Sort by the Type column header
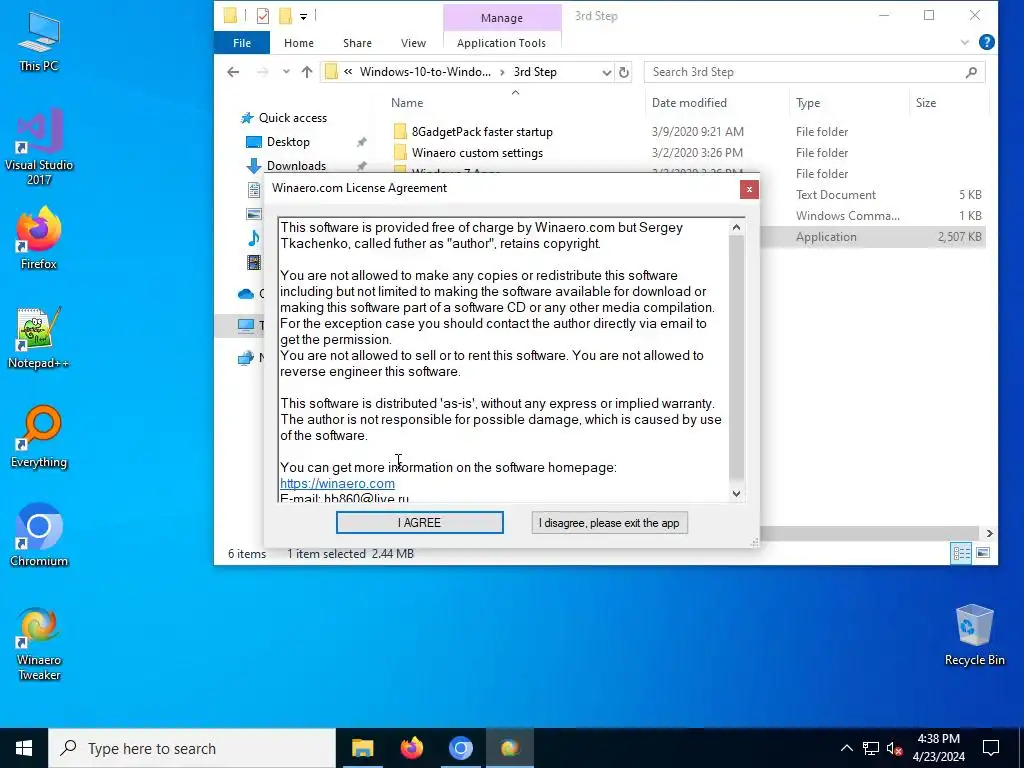This screenshot has width=1024, height=768. pyautogui.click(x=808, y=103)
